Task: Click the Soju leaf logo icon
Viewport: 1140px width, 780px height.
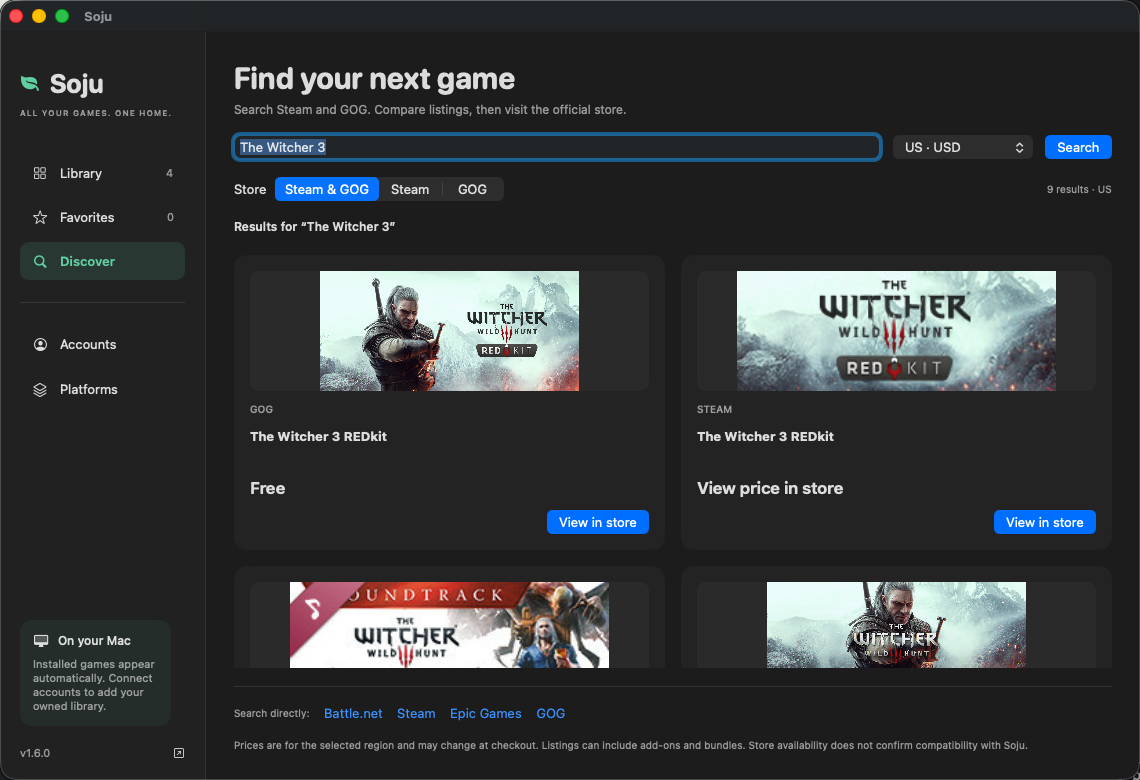Action: coord(30,84)
